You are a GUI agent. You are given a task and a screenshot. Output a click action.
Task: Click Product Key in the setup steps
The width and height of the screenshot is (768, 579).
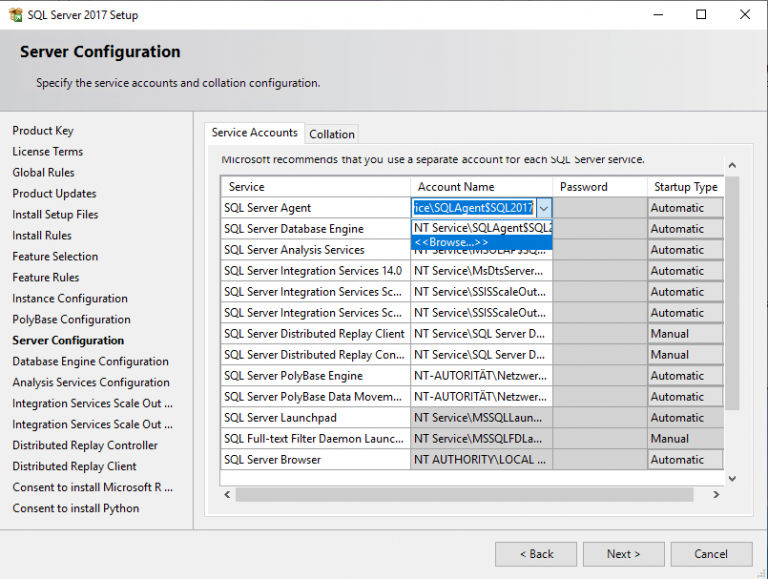pos(43,131)
